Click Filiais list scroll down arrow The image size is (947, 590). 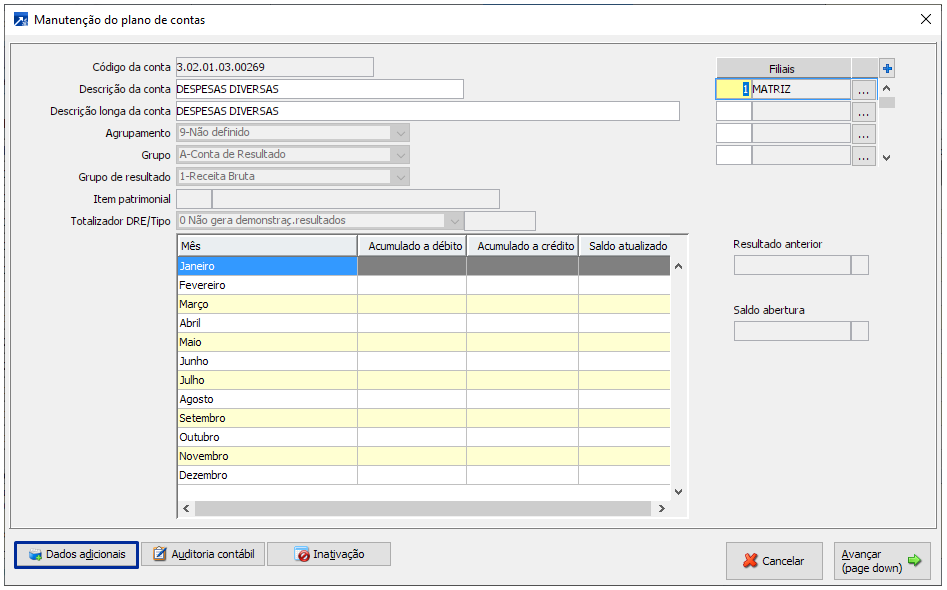887,158
